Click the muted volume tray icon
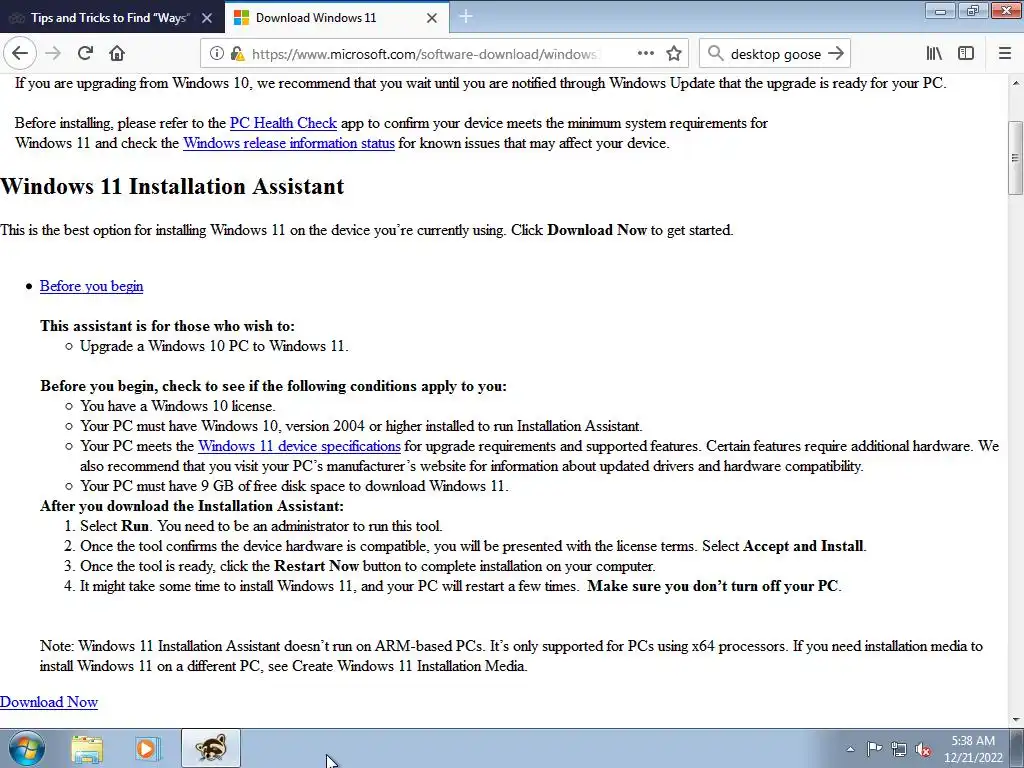 923,749
